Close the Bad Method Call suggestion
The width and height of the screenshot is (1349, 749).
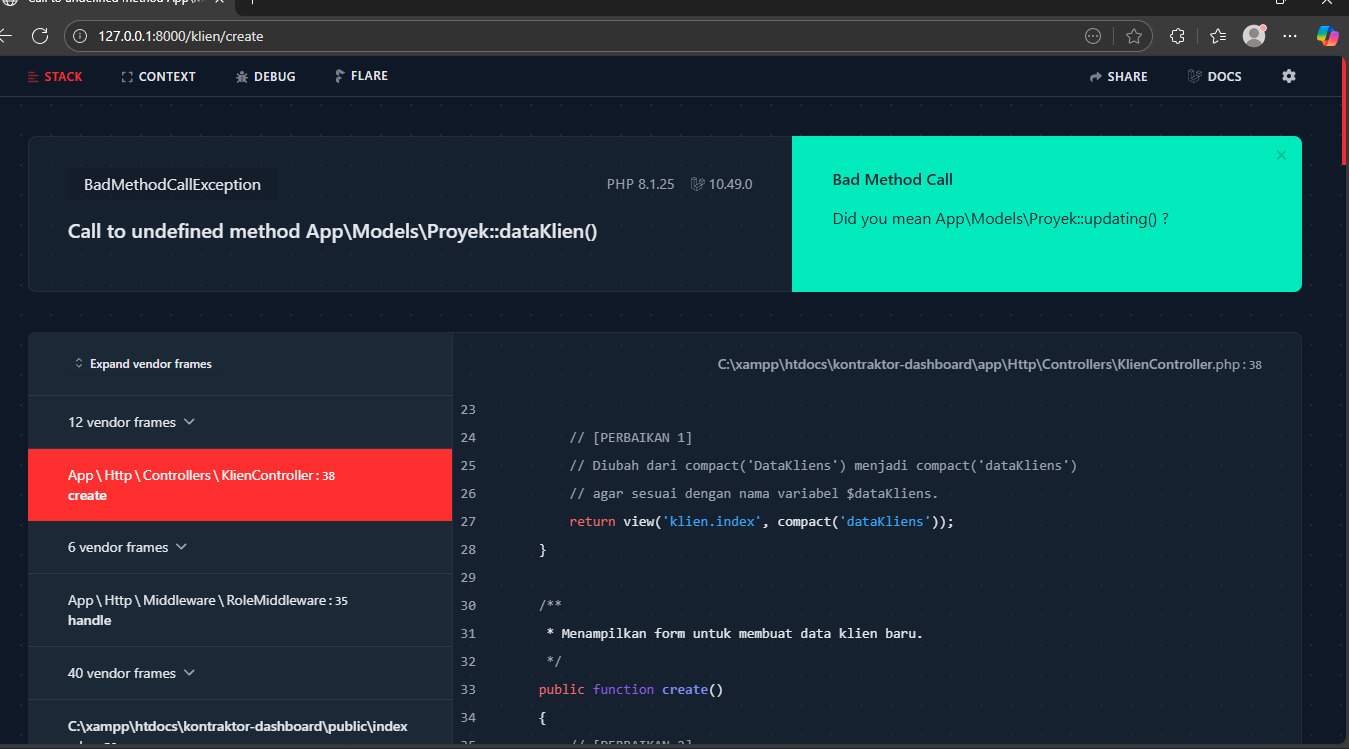click(x=1281, y=155)
